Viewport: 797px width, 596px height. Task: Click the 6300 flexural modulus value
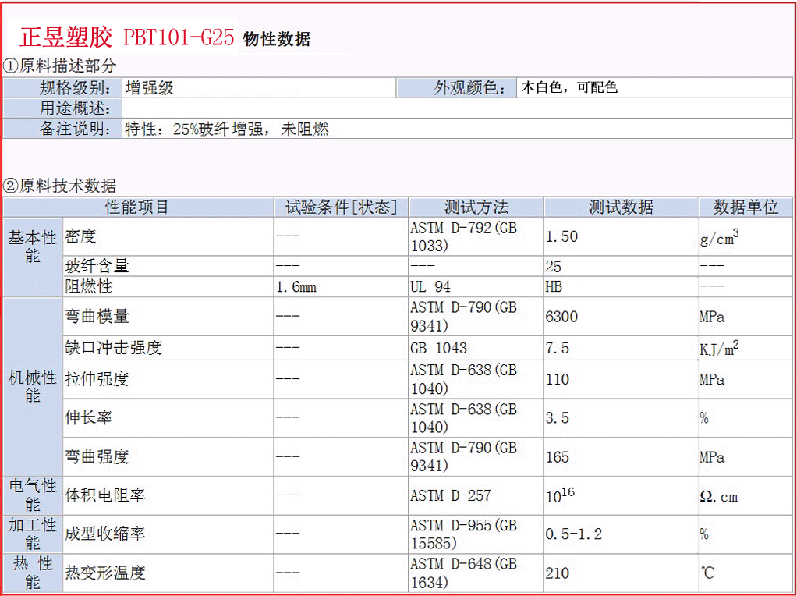(562, 317)
